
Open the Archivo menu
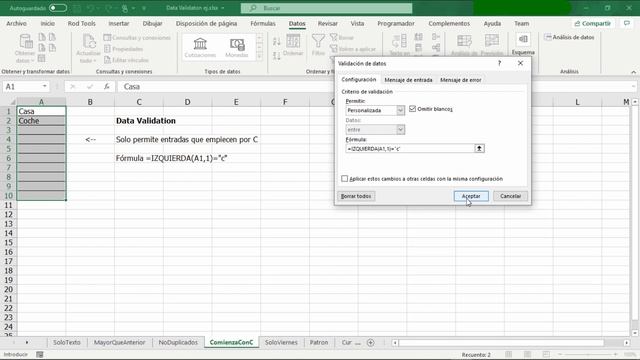(x=16, y=24)
